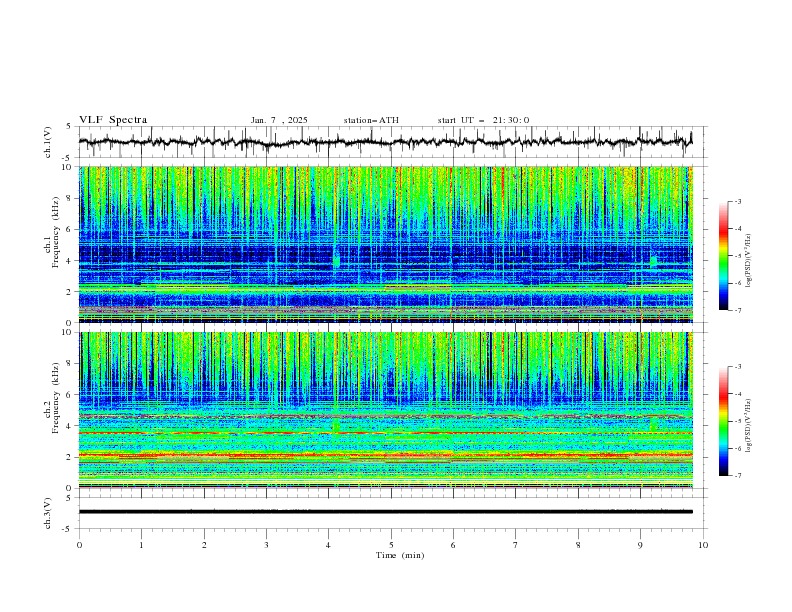Click the "6" kHz tick on ch.1 axis

[69, 229]
